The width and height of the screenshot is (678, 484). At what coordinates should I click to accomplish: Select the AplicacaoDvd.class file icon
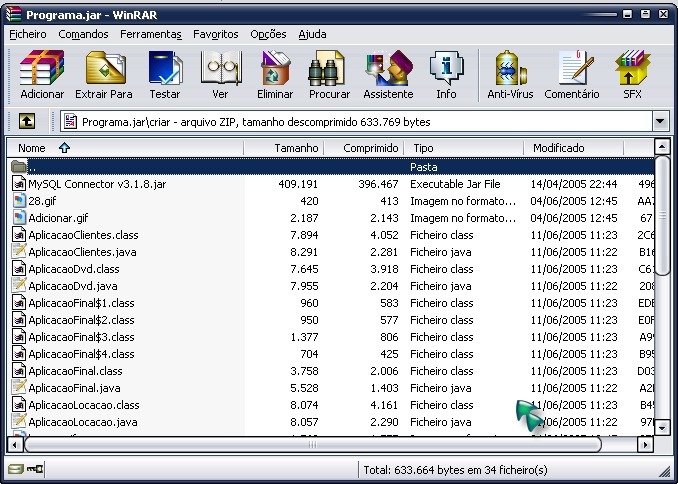(x=19, y=269)
